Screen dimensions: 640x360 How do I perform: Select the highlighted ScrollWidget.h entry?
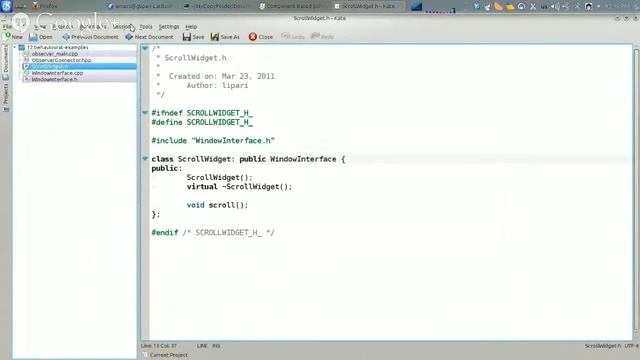coord(80,66)
